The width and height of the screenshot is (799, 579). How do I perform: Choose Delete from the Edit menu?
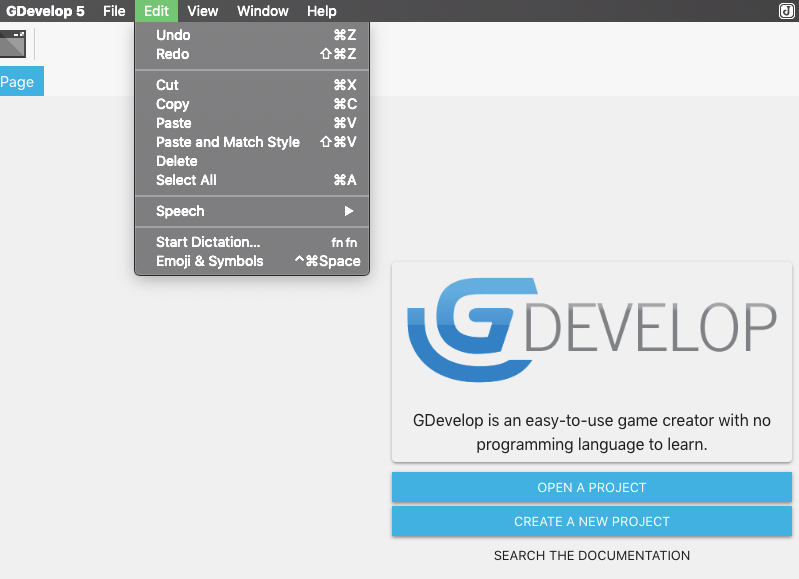(x=252, y=161)
